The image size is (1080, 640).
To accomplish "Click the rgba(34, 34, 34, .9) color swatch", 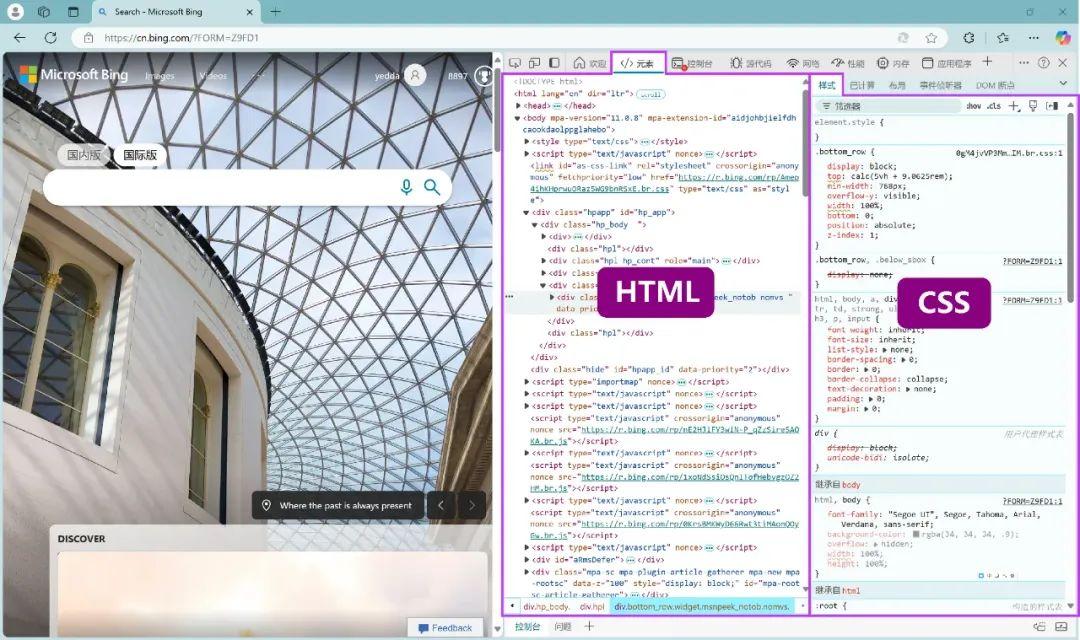I will (x=916, y=534).
